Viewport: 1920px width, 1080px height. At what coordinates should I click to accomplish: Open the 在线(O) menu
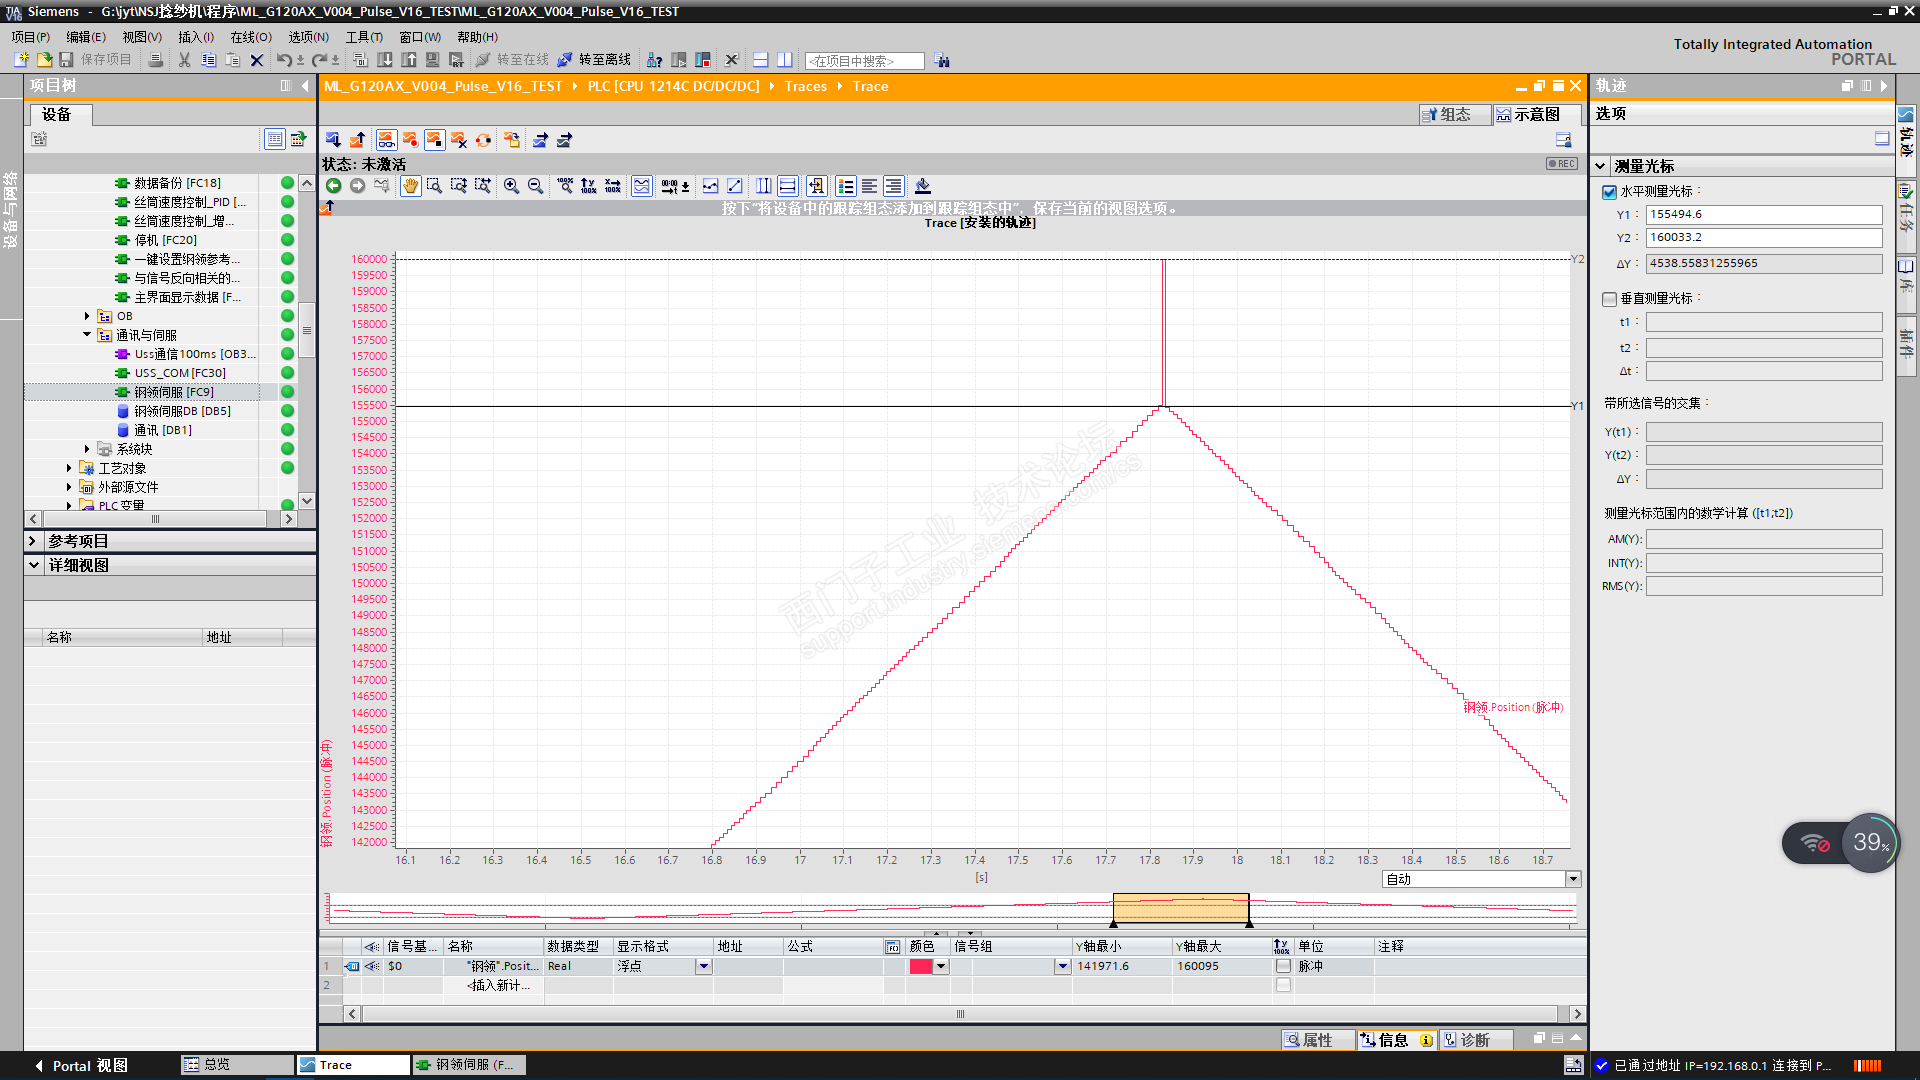pyautogui.click(x=250, y=37)
